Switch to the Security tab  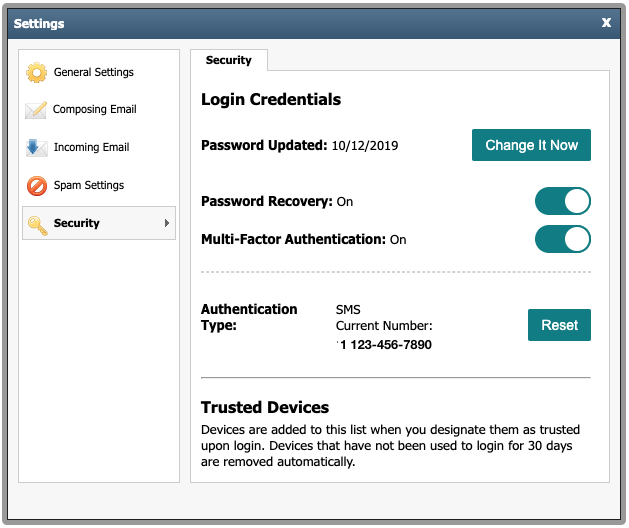click(x=229, y=60)
